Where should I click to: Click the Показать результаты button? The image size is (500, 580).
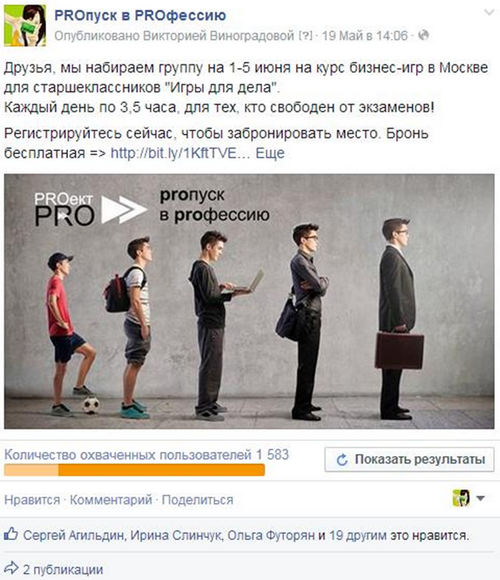click(409, 459)
